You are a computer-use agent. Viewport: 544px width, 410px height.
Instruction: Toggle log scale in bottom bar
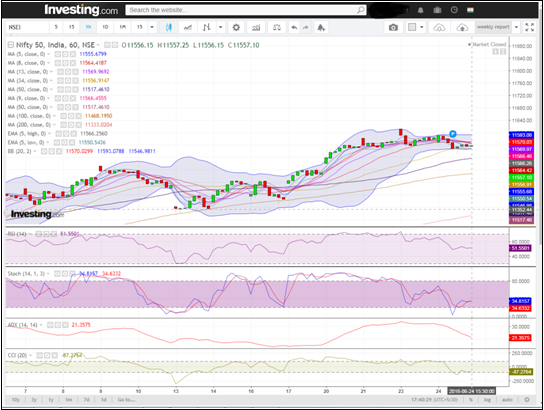coord(487,400)
